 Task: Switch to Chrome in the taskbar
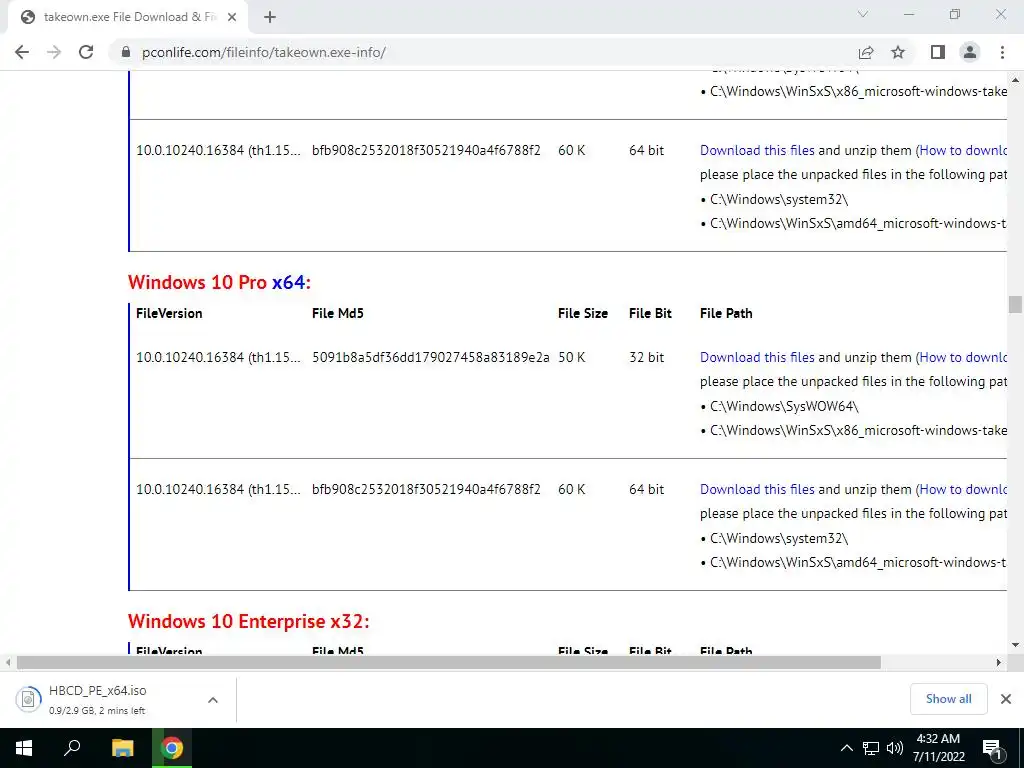click(172, 748)
